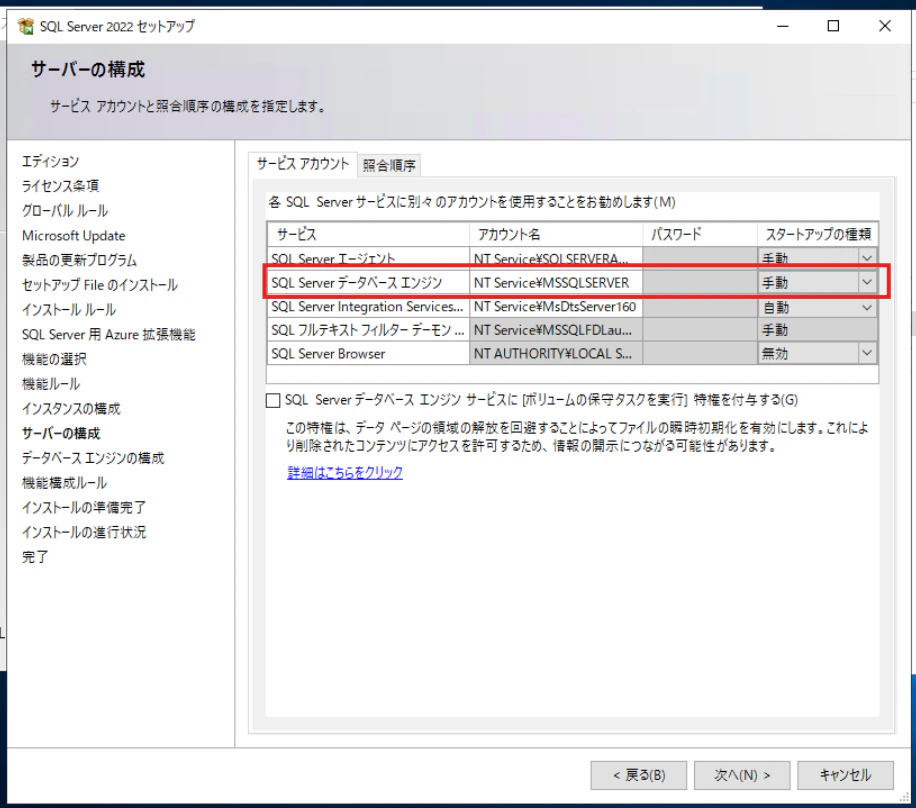
Task: Click account name NT Service¥MsDtsServer160
Action: click(x=556, y=307)
